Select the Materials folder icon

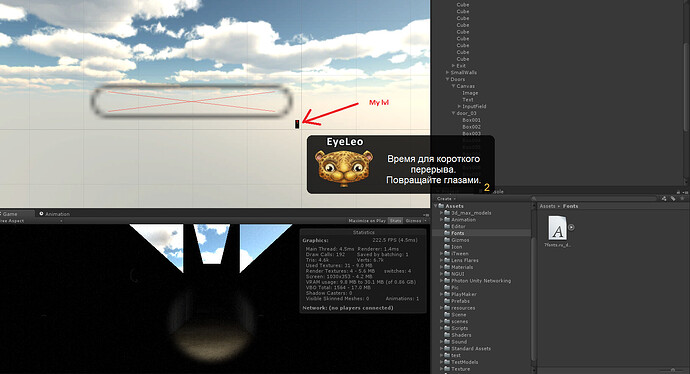point(447,267)
